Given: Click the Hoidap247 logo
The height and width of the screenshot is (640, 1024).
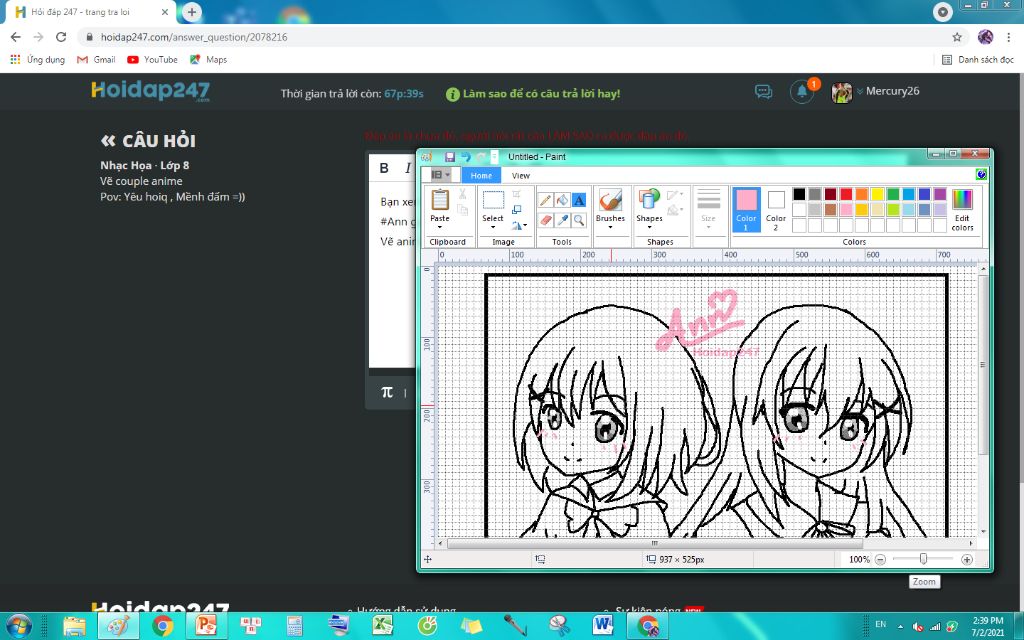Looking at the screenshot, I should [150, 91].
